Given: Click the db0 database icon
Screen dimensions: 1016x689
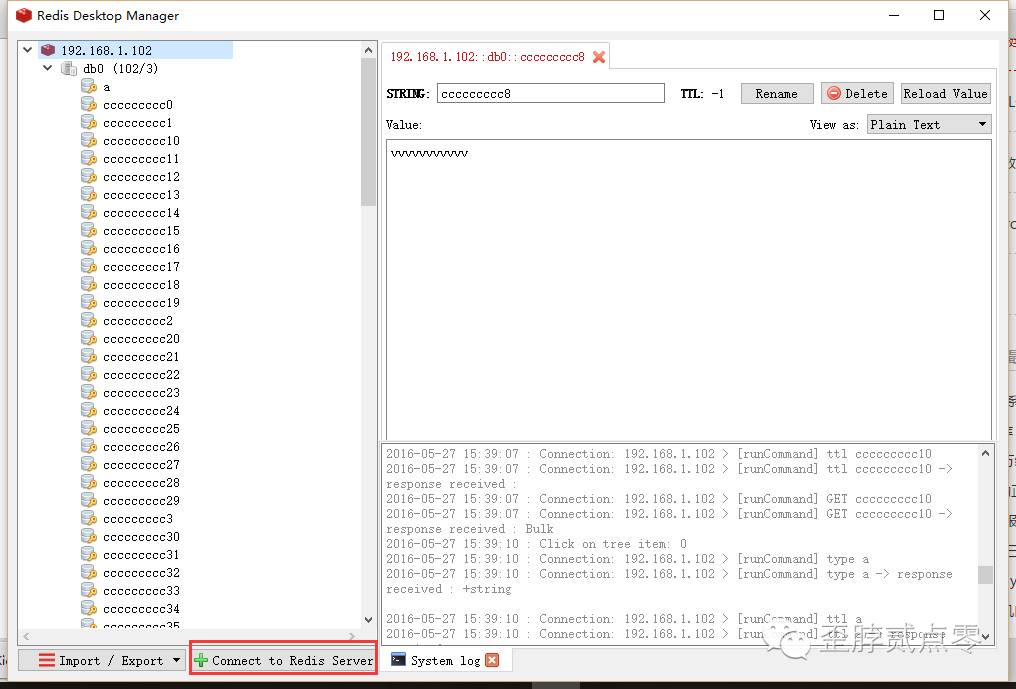Looking at the screenshot, I should coord(69,68).
